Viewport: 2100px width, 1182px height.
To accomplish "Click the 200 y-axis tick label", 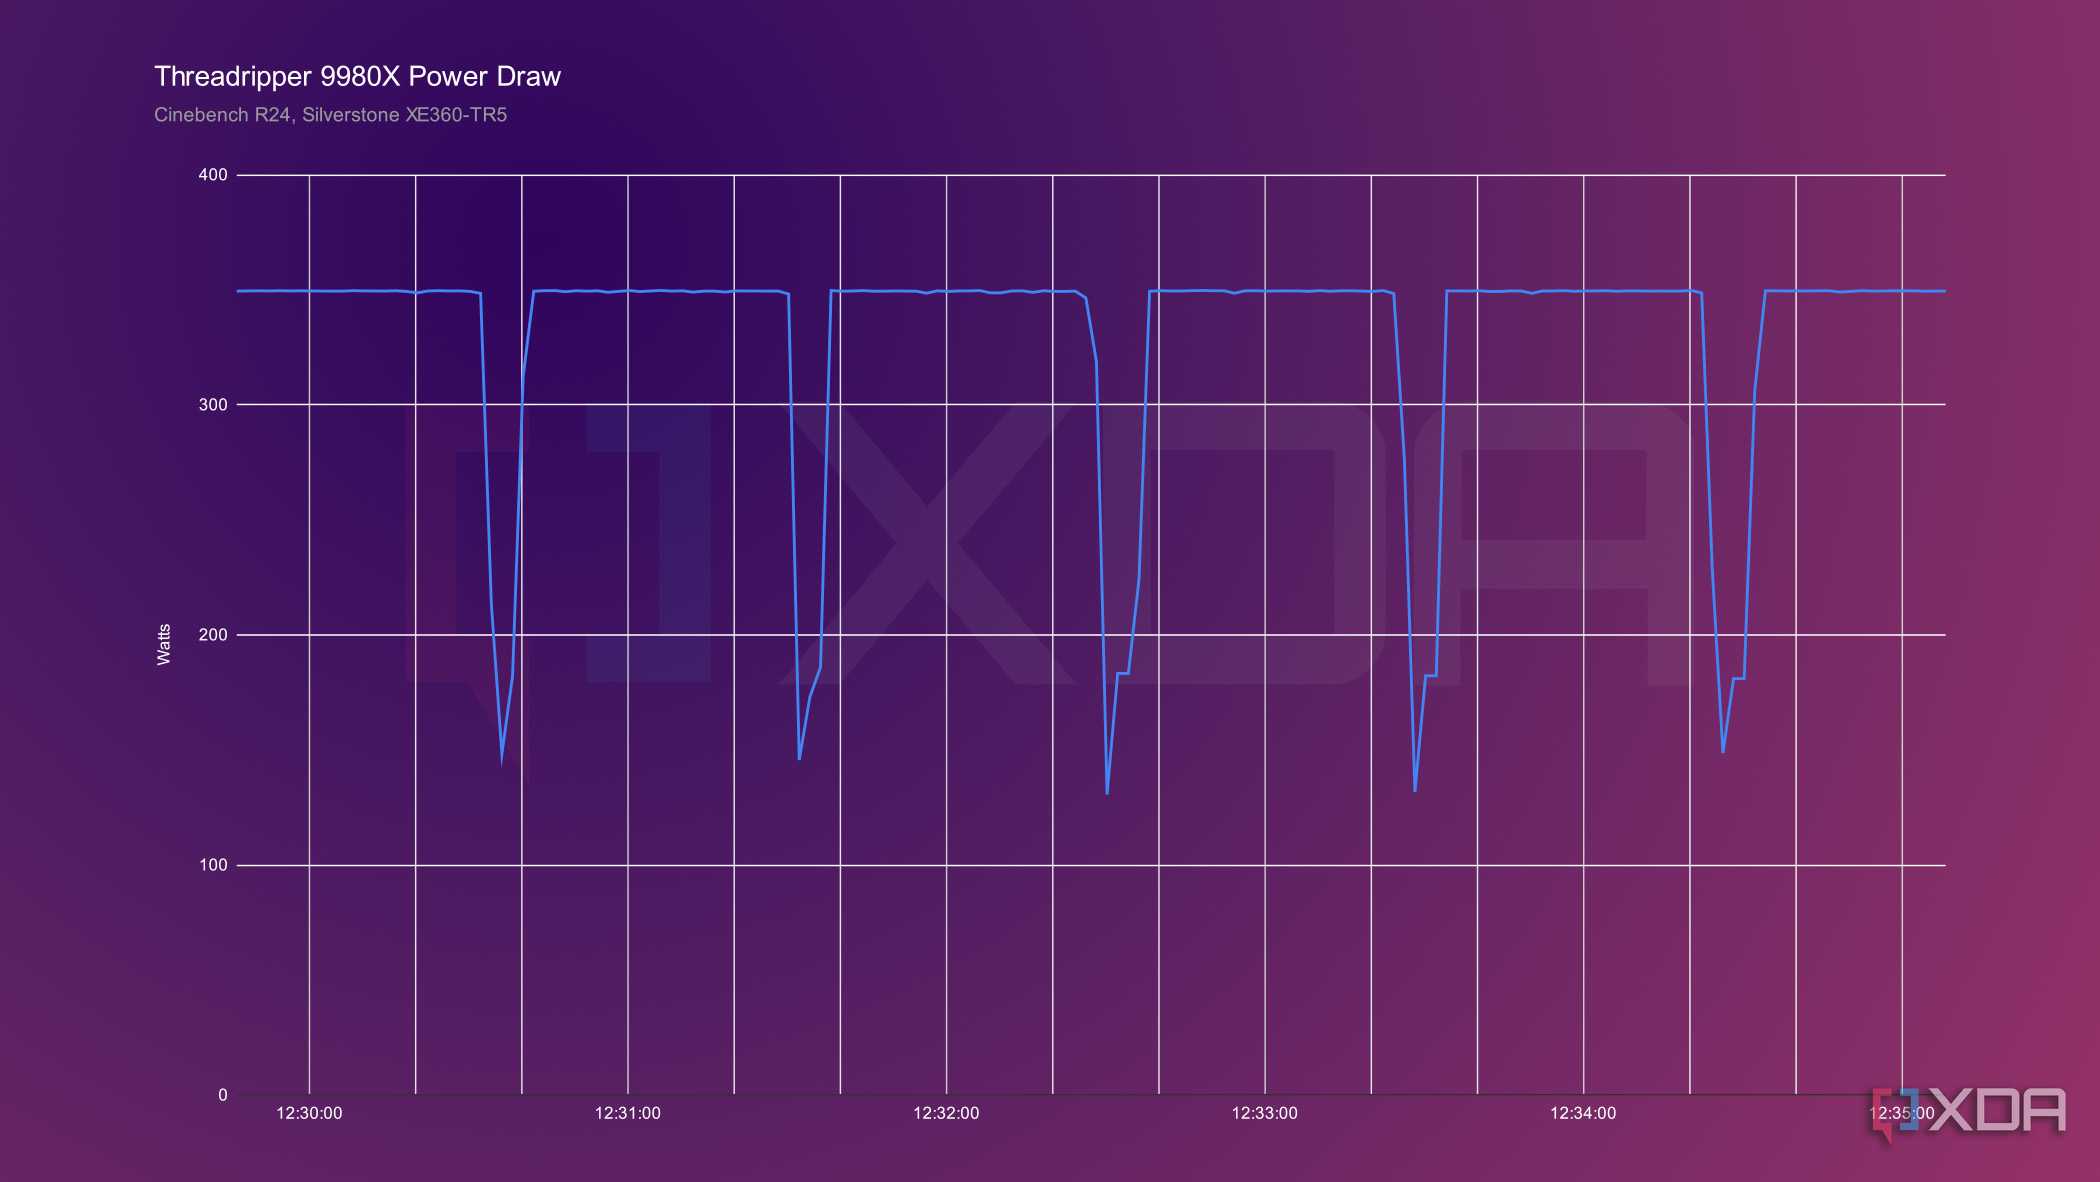I will [213, 635].
